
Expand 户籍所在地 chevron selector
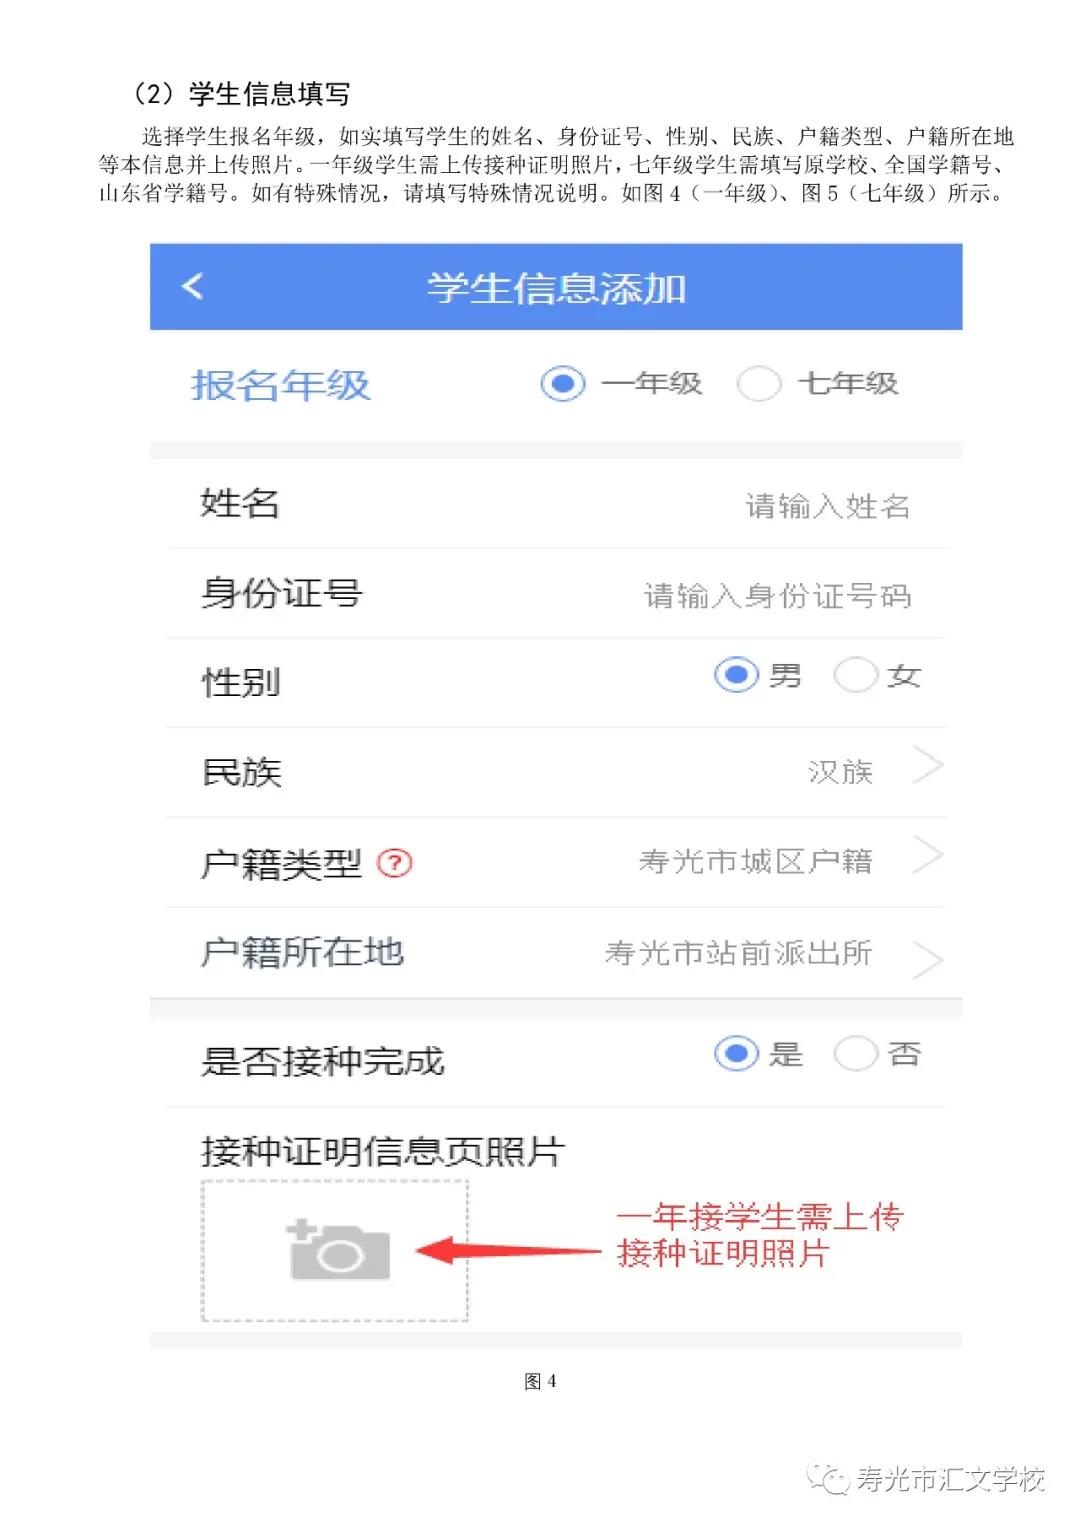pos(928,959)
